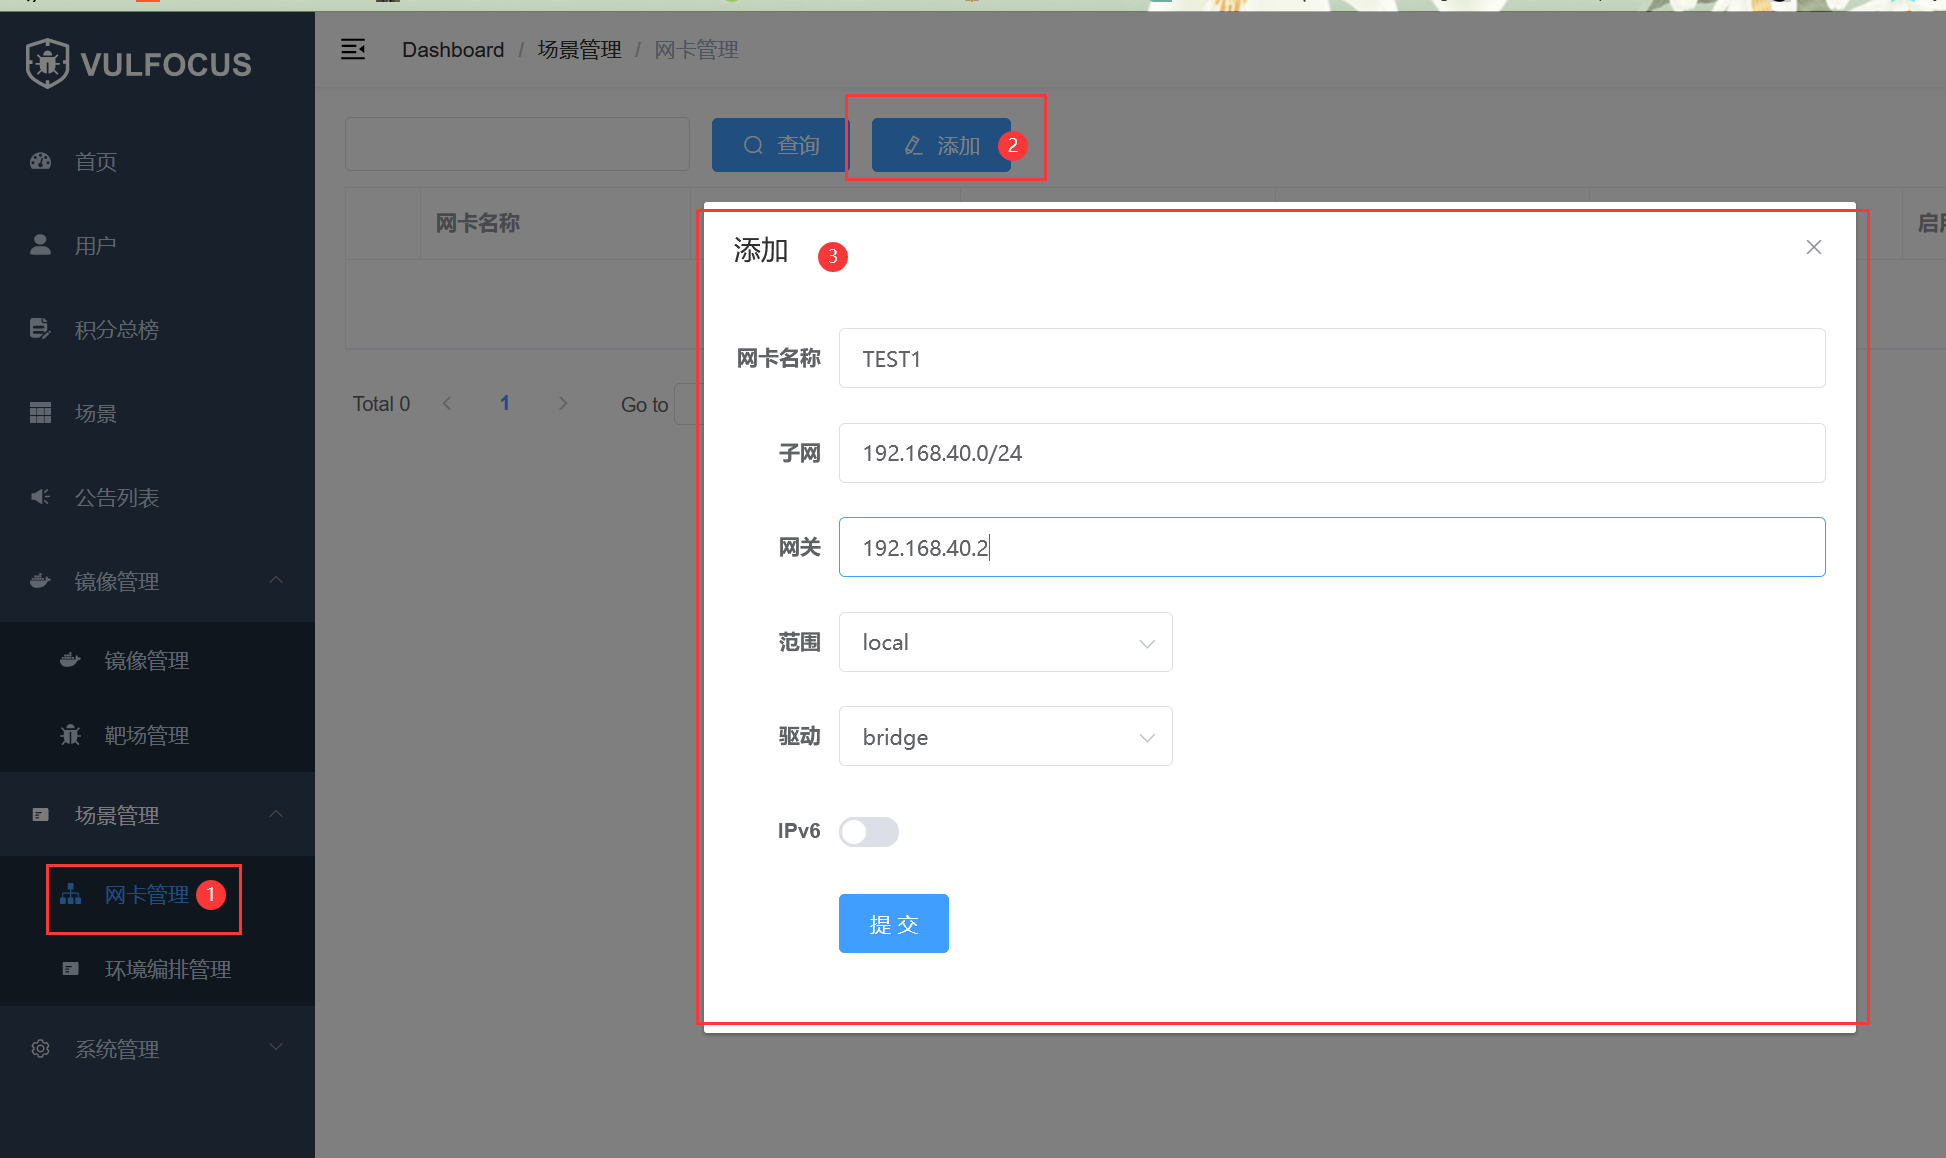Open 用户 in the sidebar
Screen dimensions: 1946x1158
coord(157,245)
